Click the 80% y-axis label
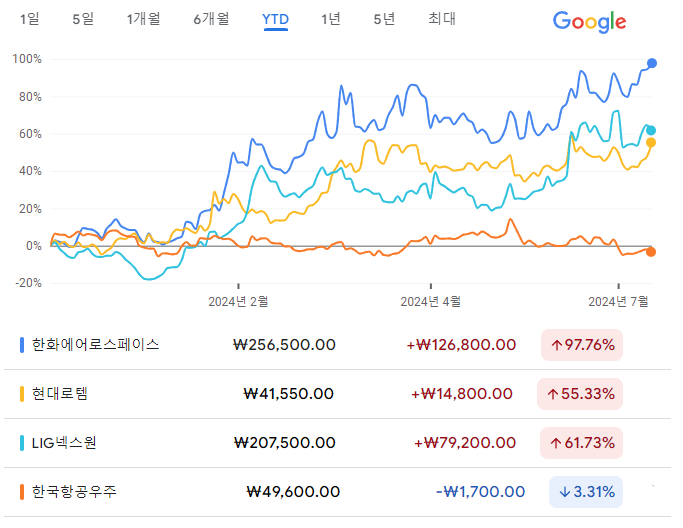The width and height of the screenshot is (683, 528). click(30, 97)
